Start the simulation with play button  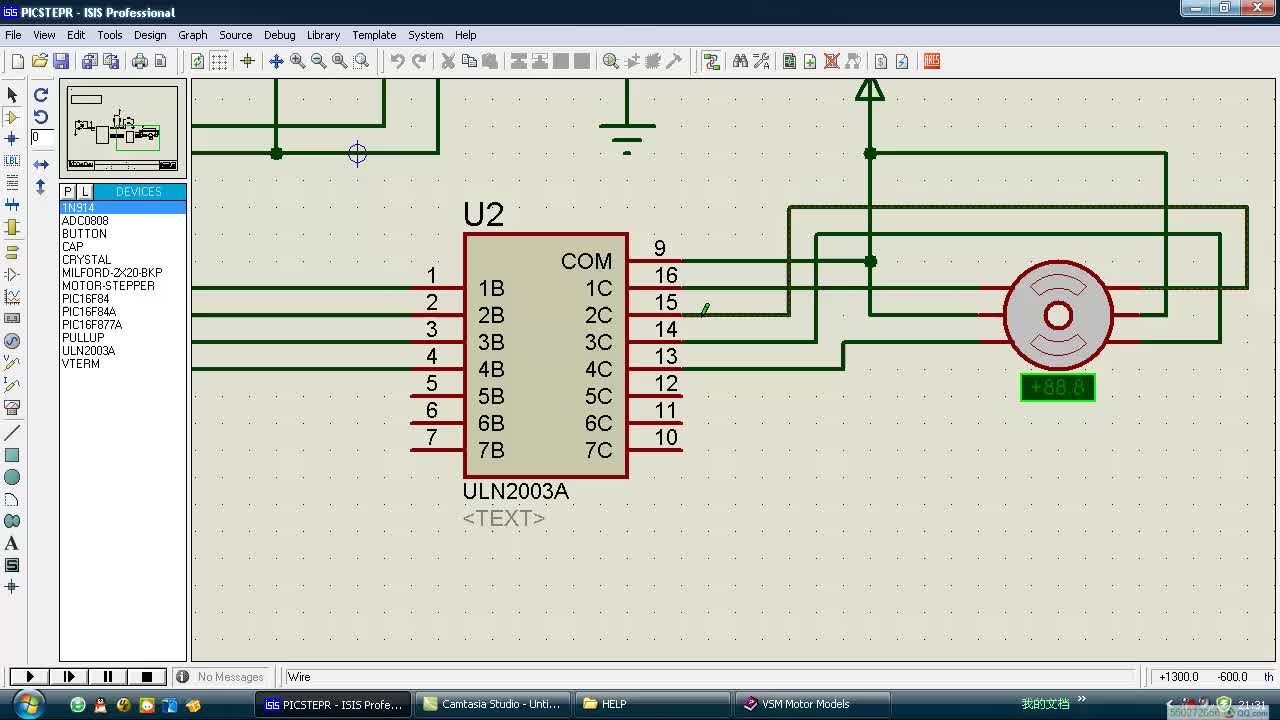coord(30,677)
